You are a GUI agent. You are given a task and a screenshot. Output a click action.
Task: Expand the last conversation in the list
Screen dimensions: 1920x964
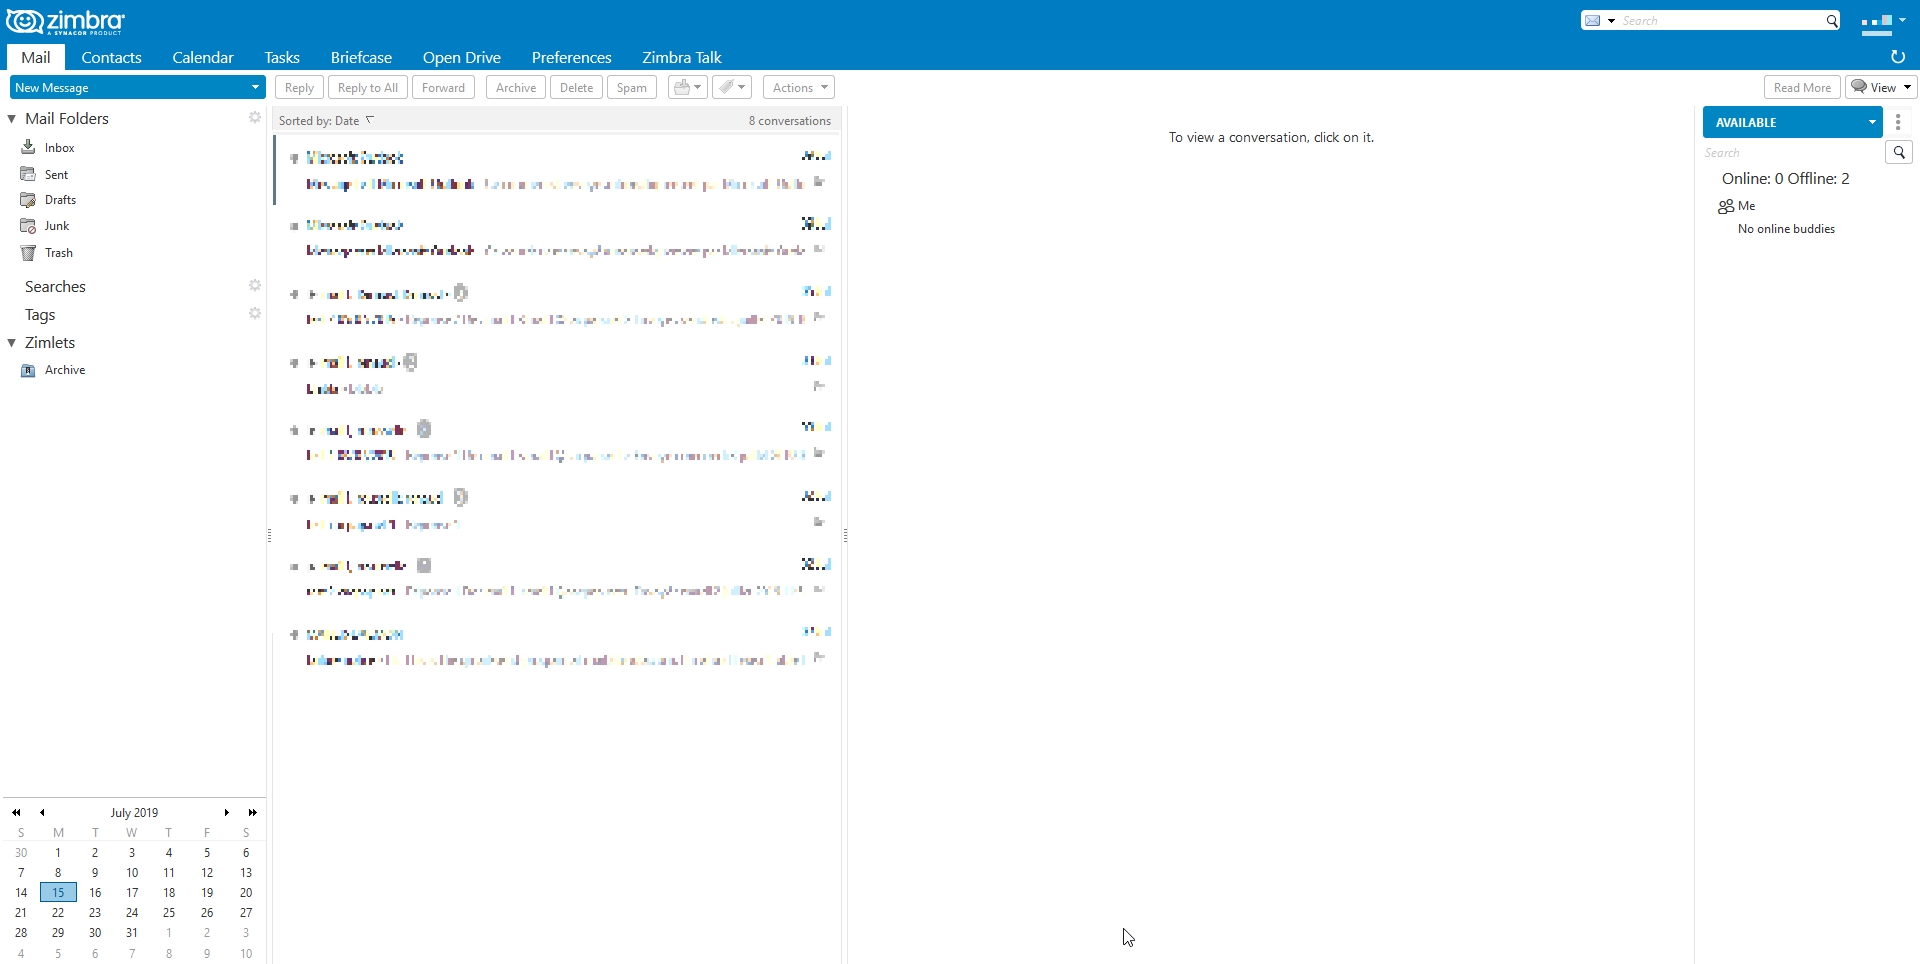(295, 635)
